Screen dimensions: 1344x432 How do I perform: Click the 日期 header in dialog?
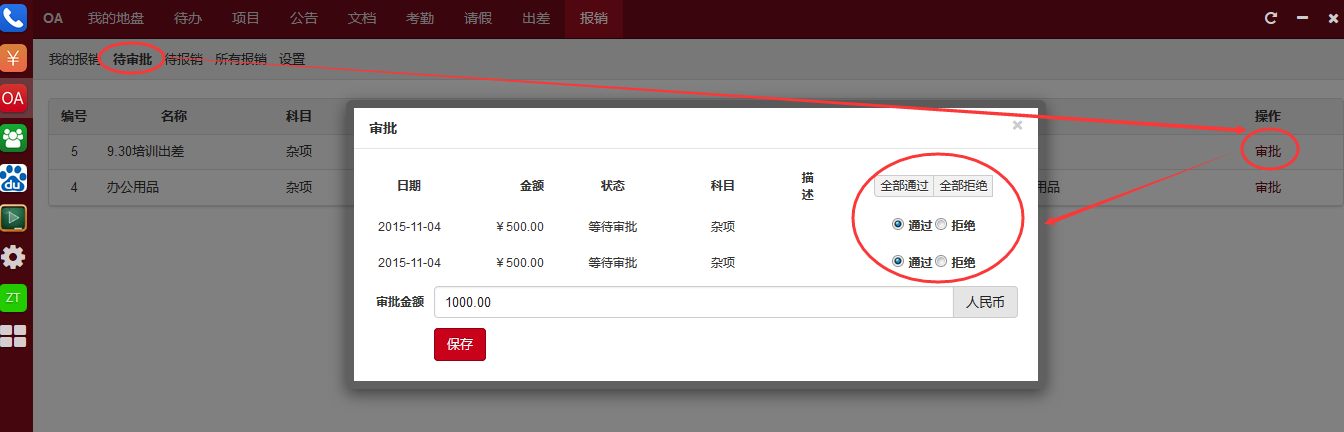[x=408, y=186]
